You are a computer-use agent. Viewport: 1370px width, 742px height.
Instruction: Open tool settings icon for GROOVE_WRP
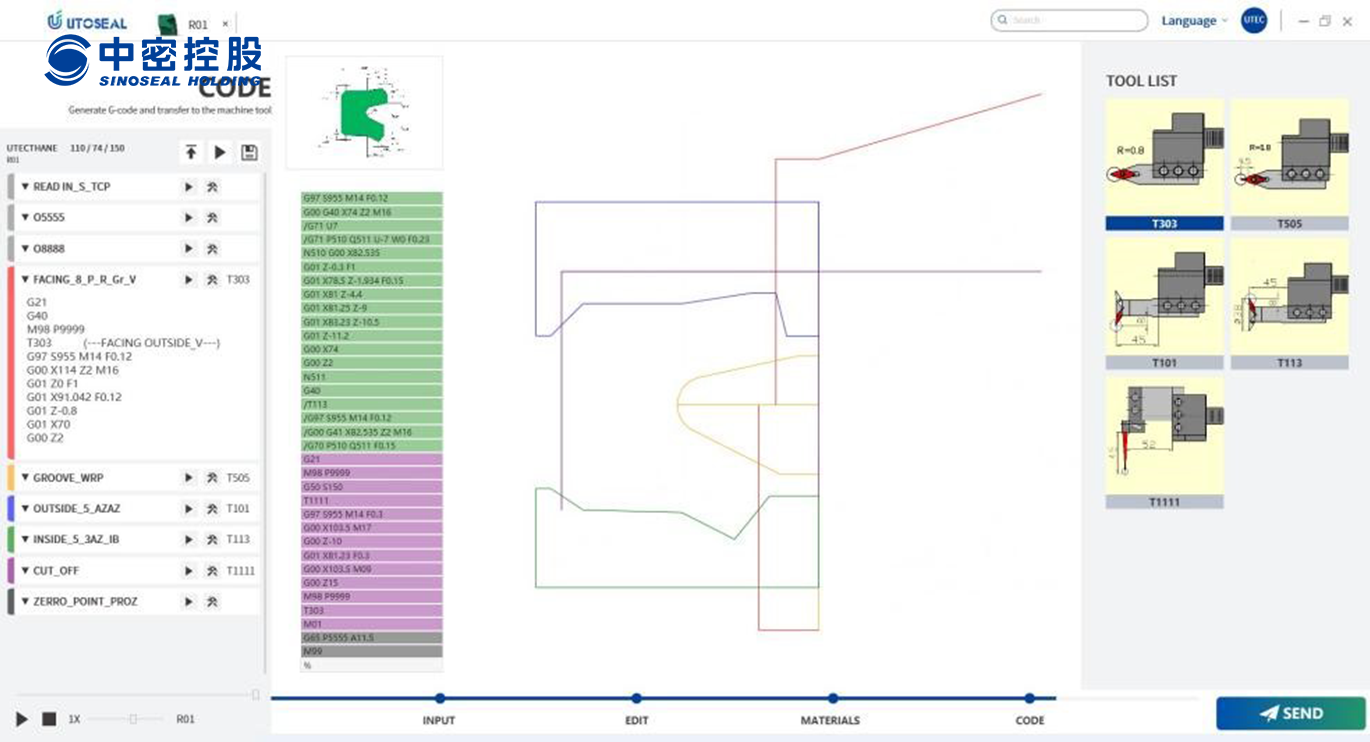(x=212, y=478)
